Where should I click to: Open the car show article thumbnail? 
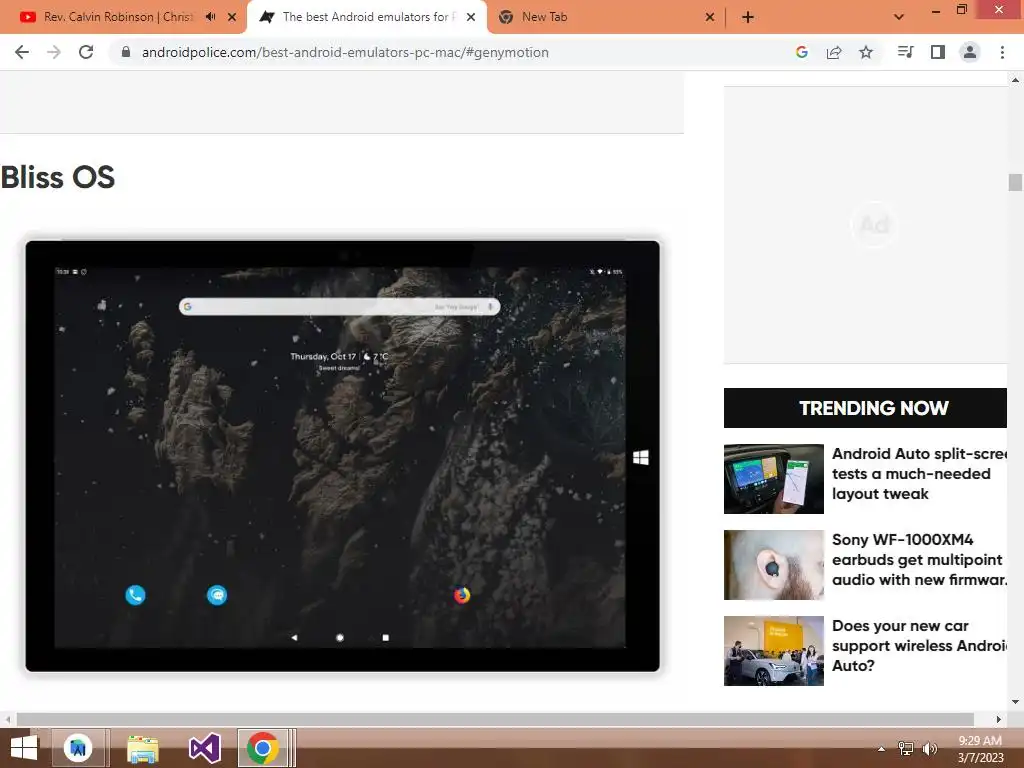tap(773, 650)
